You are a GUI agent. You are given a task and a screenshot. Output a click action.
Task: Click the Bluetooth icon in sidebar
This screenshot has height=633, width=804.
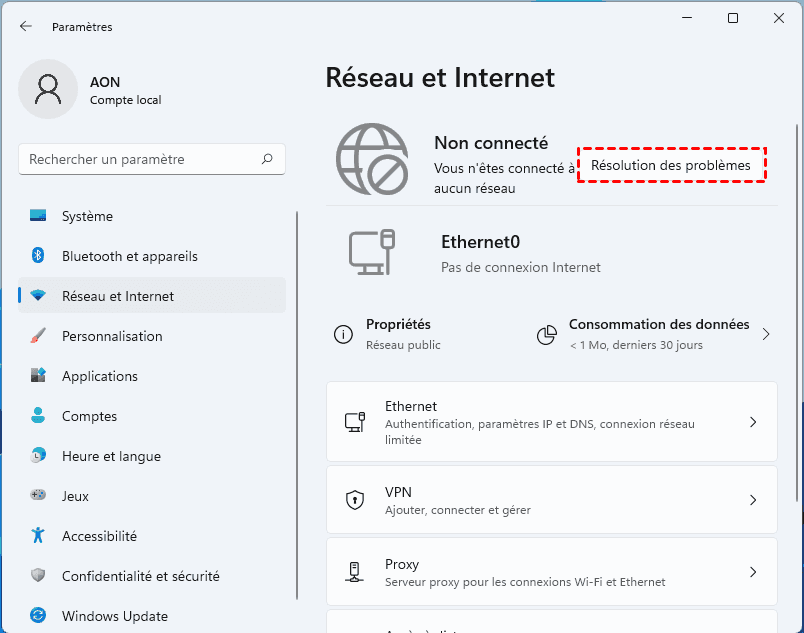tap(38, 256)
